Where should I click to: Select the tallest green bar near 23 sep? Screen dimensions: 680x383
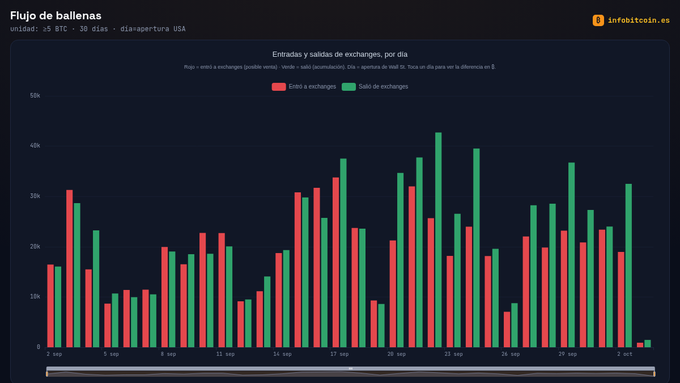pyautogui.click(x=438, y=240)
